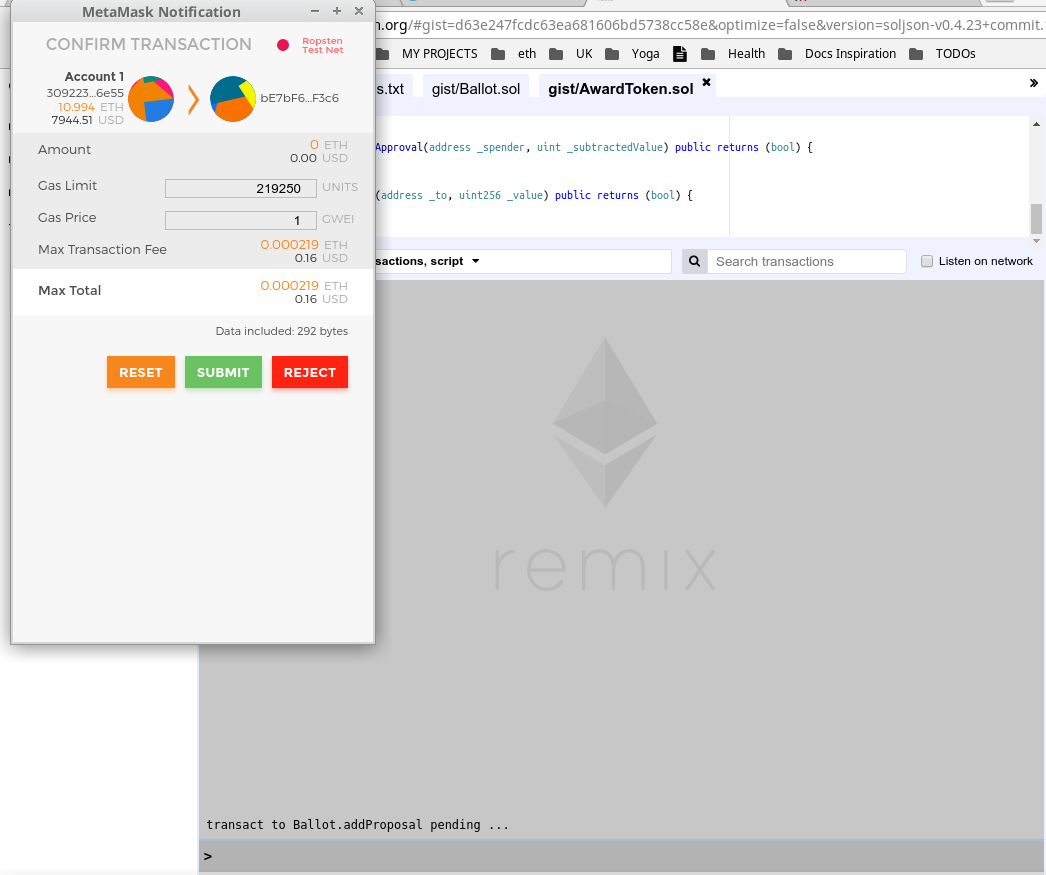Edit the Gas Price field
The width and height of the screenshot is (1046, 875).
241,220
